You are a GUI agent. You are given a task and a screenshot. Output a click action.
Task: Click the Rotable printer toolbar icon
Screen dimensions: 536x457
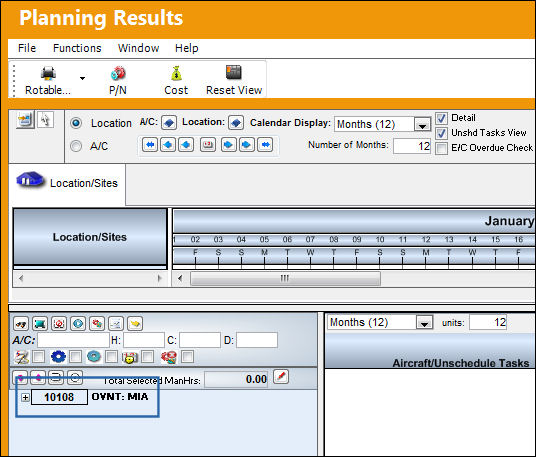(x=48, y=73)
